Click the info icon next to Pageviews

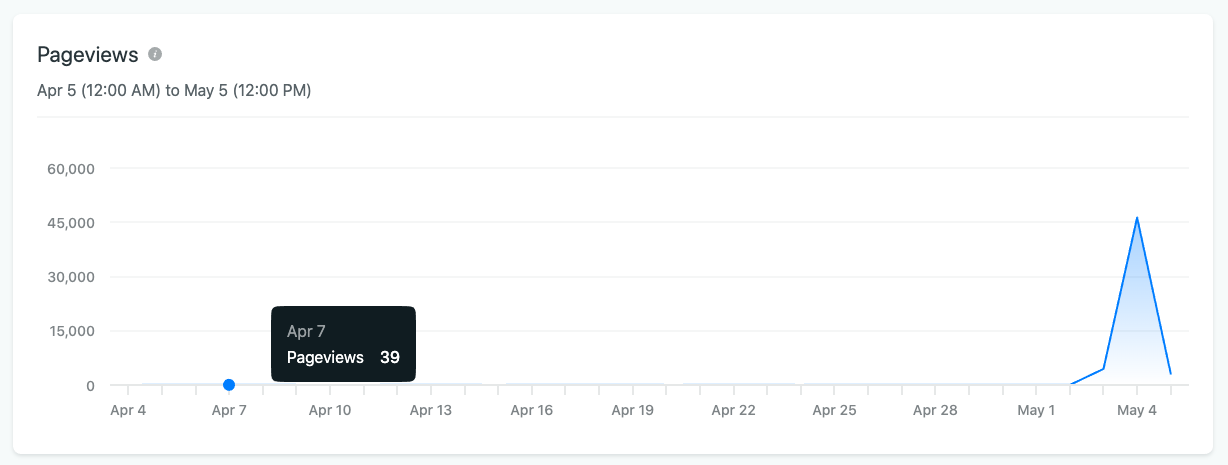tap(155, 54)
